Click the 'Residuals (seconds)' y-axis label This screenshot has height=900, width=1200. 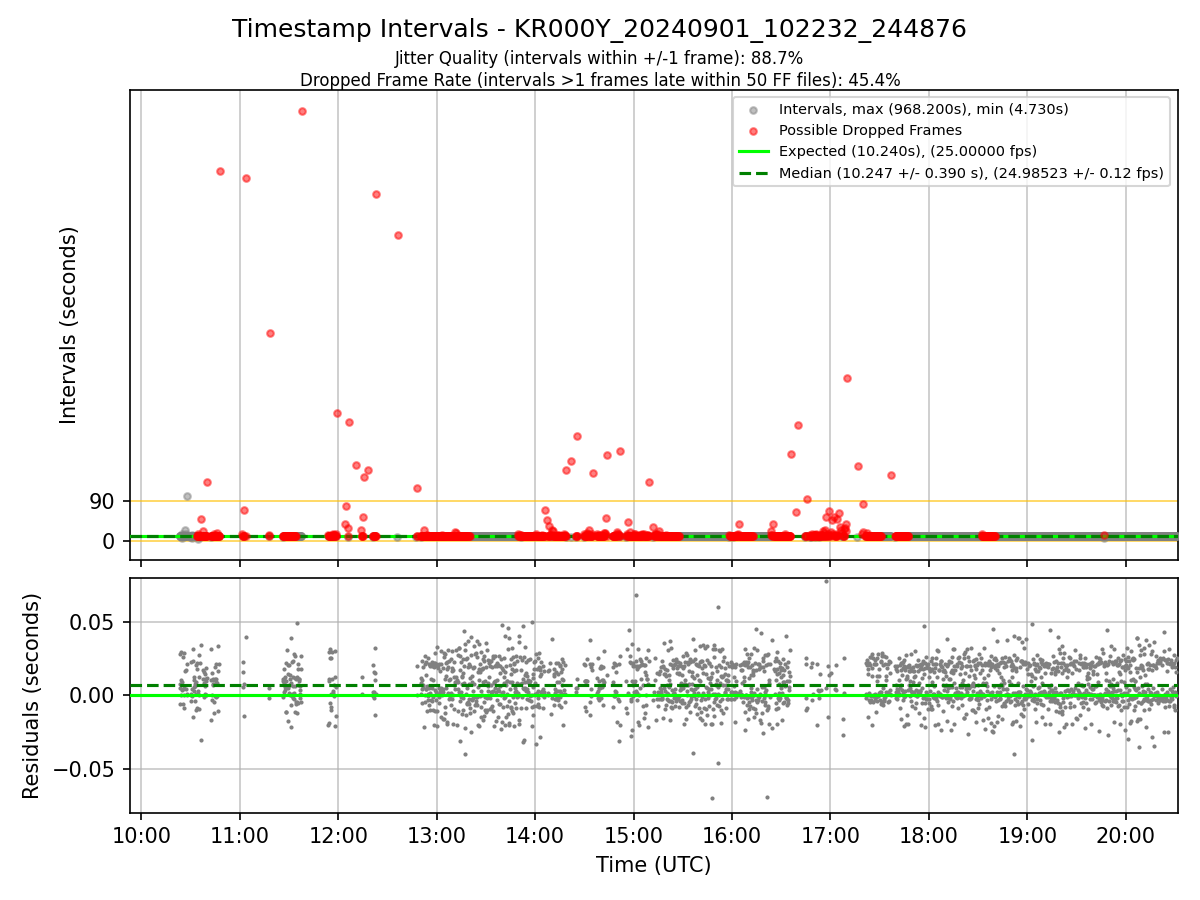click(31, 696)
